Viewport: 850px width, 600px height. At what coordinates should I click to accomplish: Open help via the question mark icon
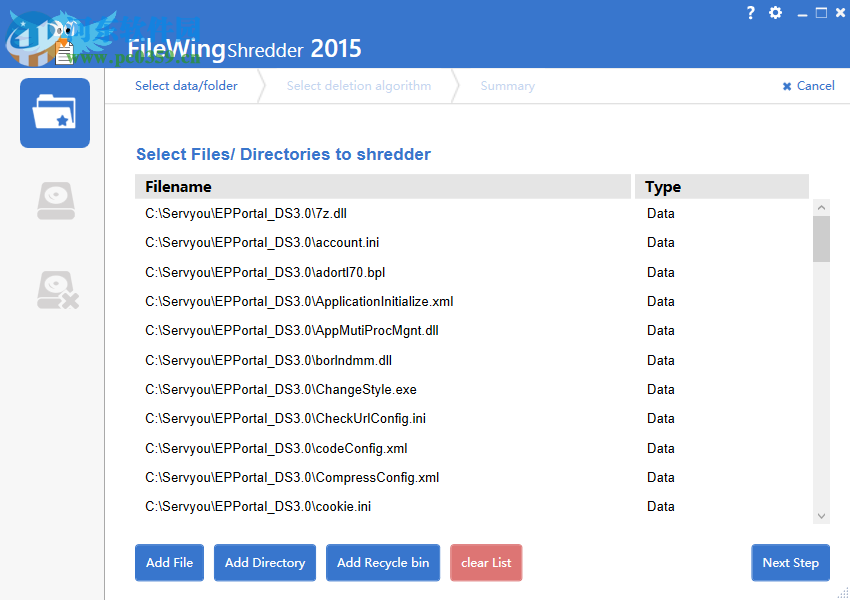pyautogui.click(x=750, y=13)
